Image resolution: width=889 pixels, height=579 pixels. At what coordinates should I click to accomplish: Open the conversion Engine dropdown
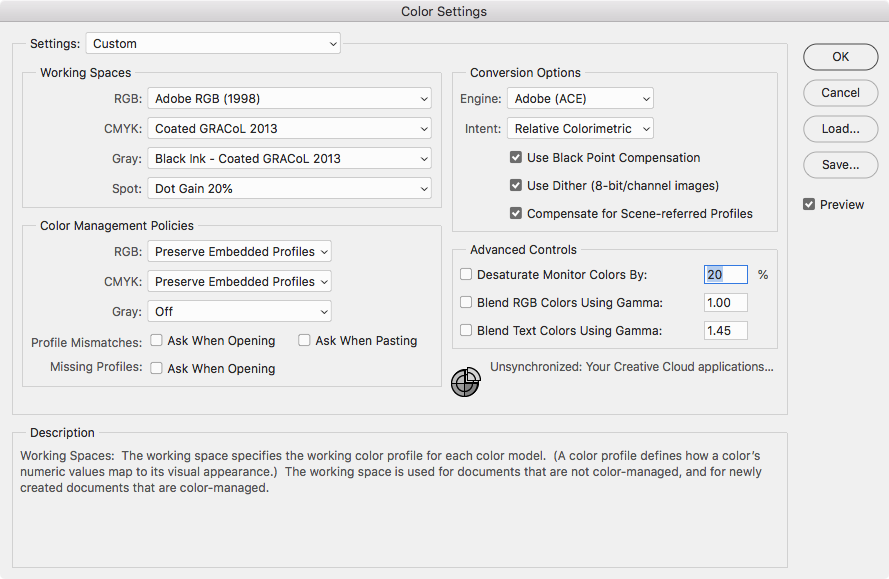pyautogui.click(x=580, y=98)
